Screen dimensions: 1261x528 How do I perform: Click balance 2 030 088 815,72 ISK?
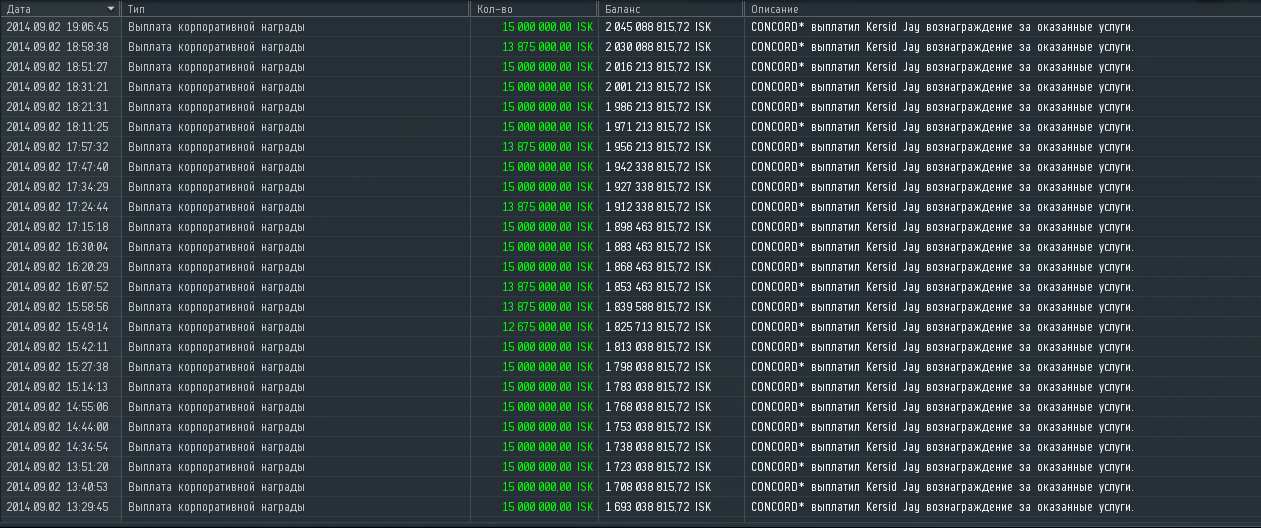(x=658, y=47)
